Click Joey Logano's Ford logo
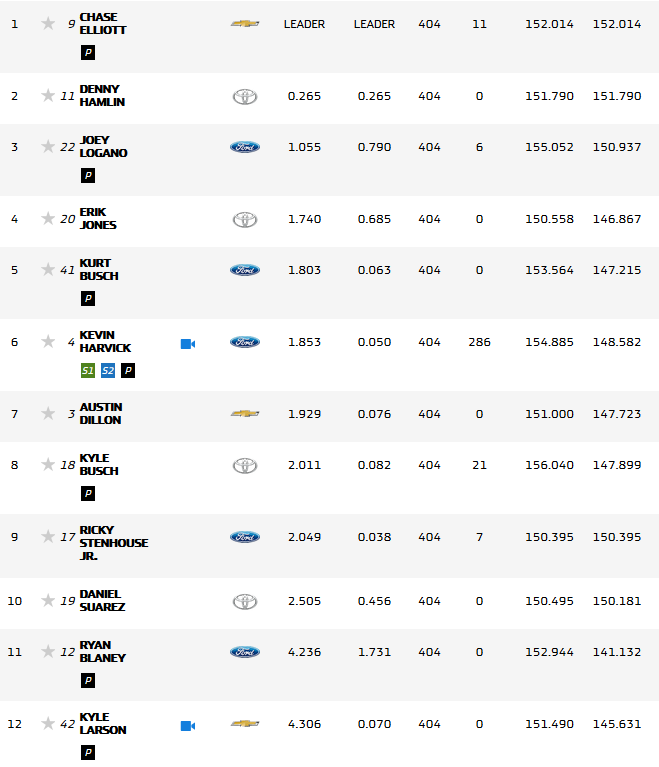Image resolution: width=659 pixels, height=767 pixels. [245, 147]
